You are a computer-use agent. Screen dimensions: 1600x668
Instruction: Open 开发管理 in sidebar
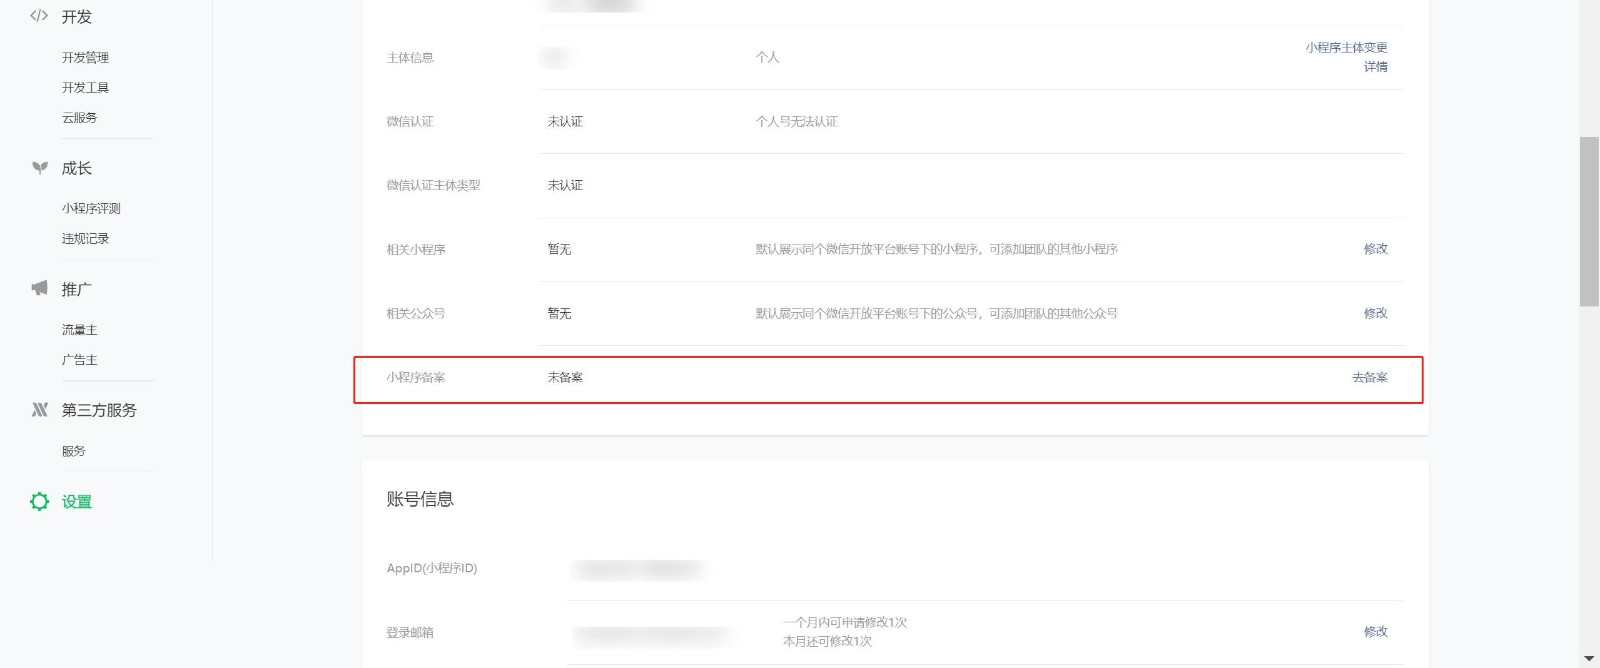[x=85, y=58]
